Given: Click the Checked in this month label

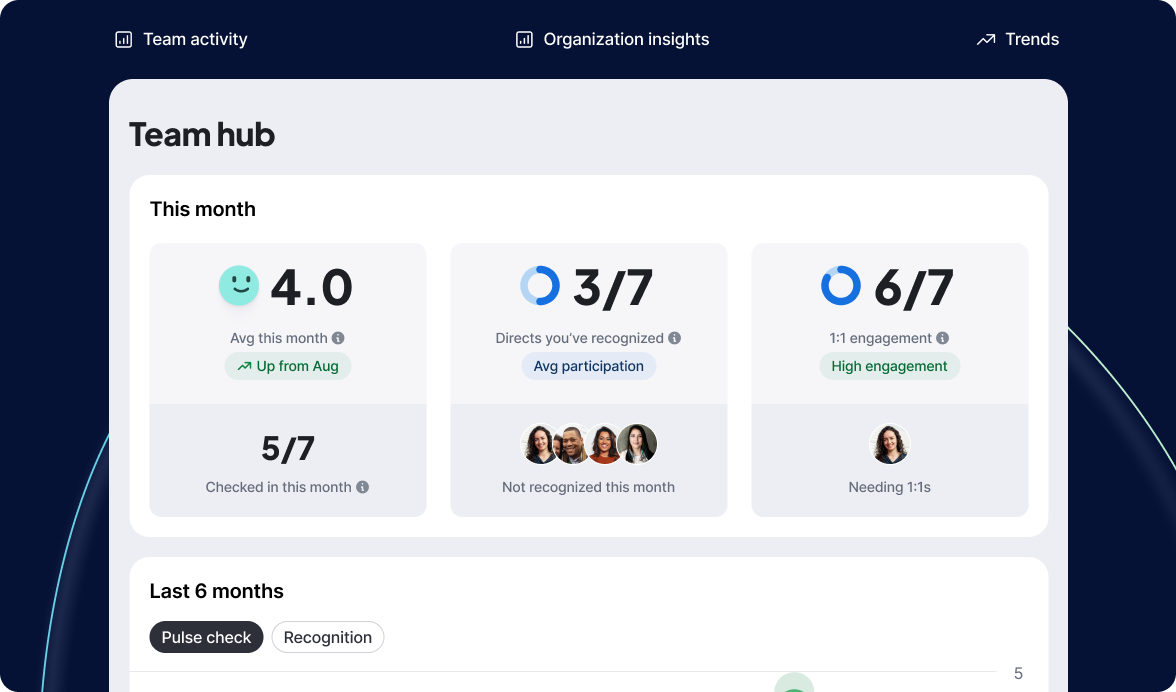Looking at the screenshot, I should coord(278,487).
